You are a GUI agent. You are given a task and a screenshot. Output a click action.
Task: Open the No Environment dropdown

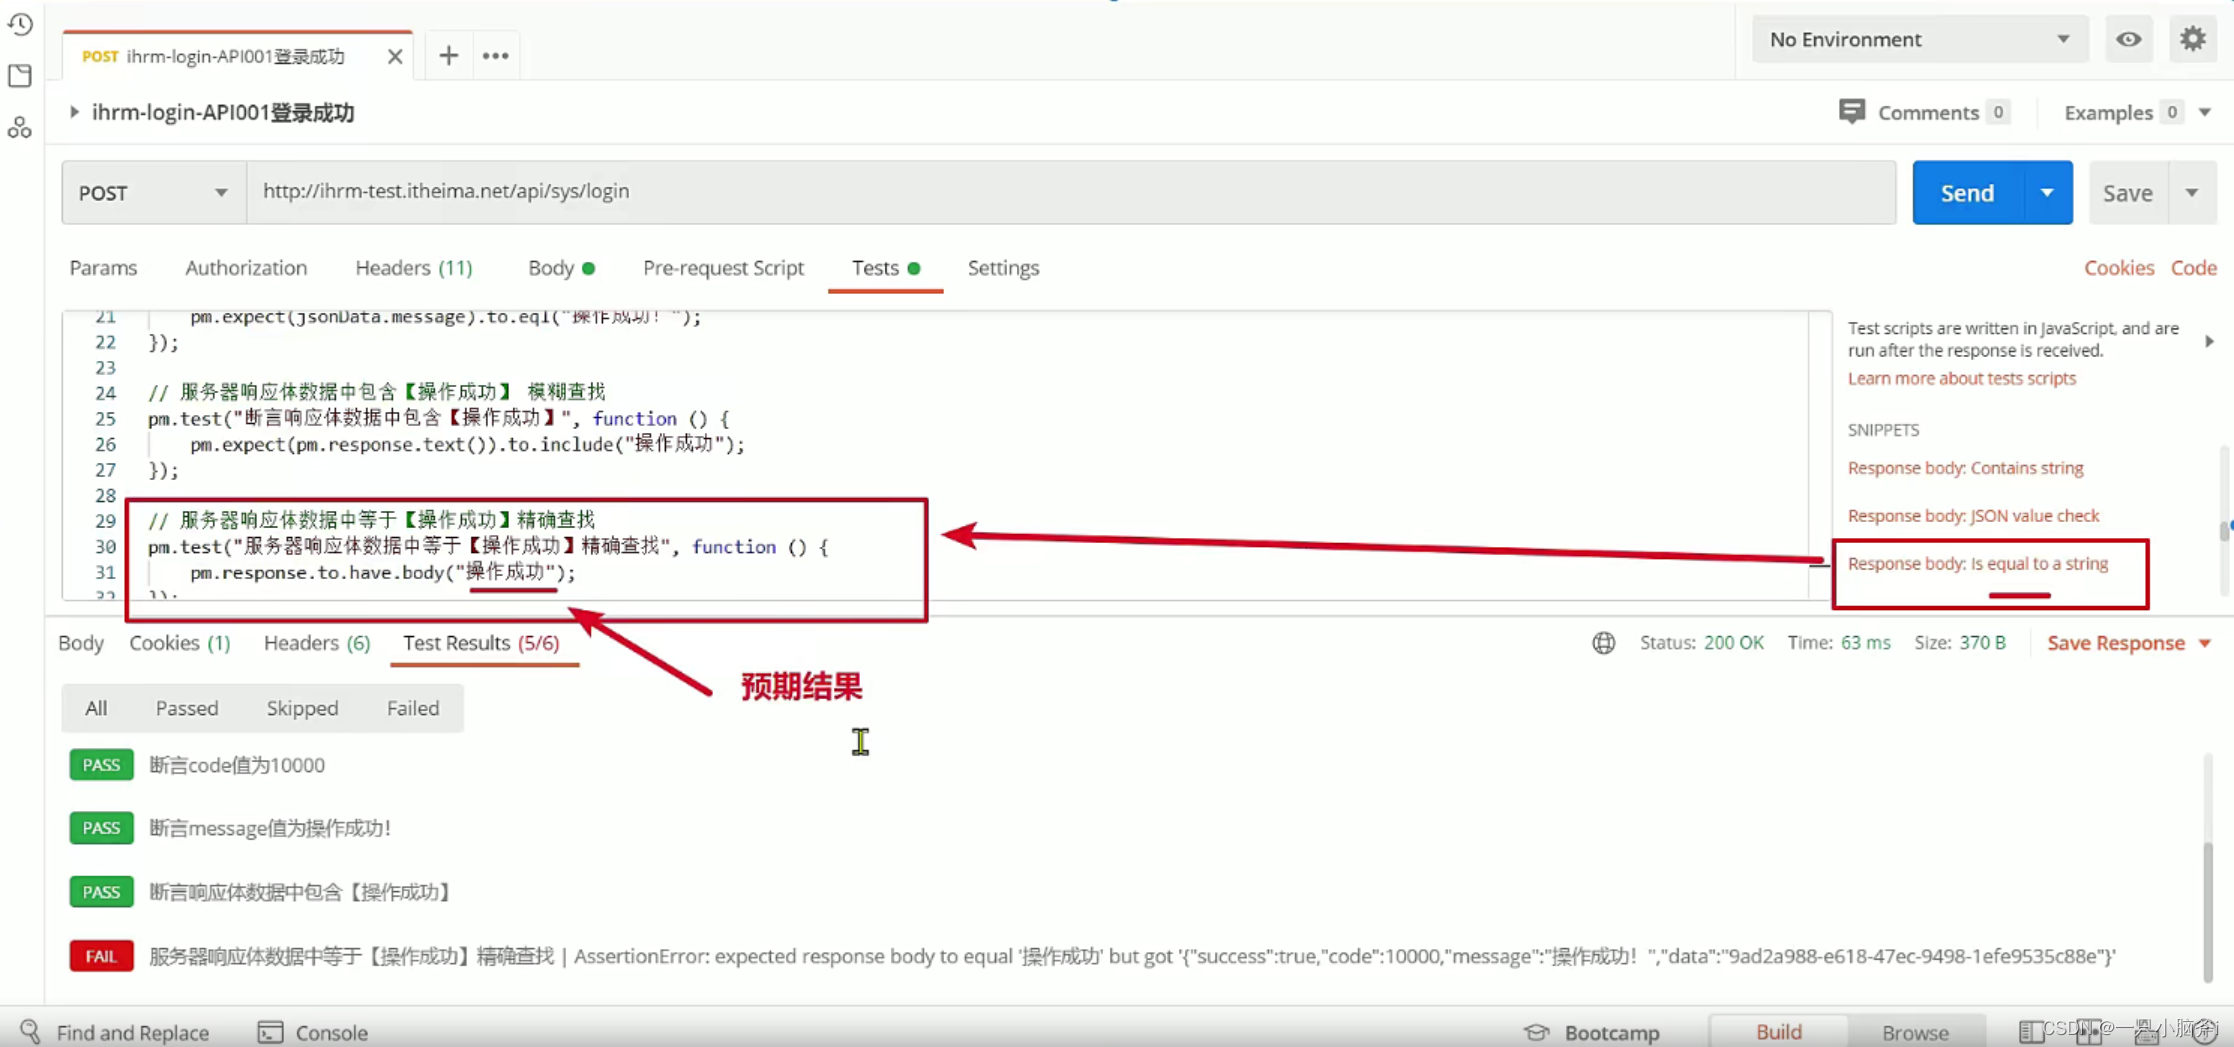coord(1920,39)
